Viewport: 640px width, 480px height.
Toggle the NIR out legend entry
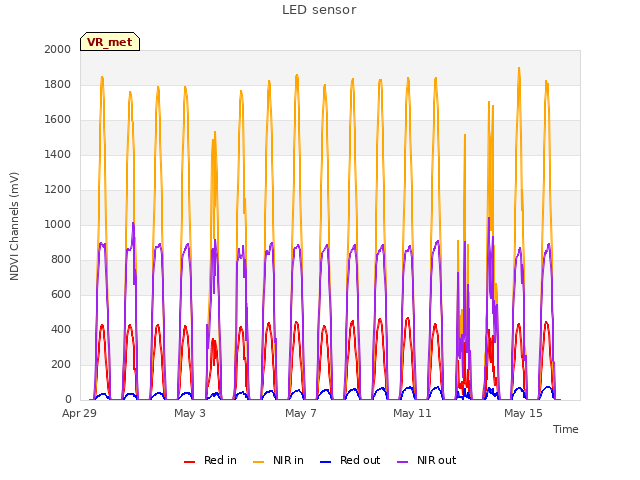[x=427, y=460]
